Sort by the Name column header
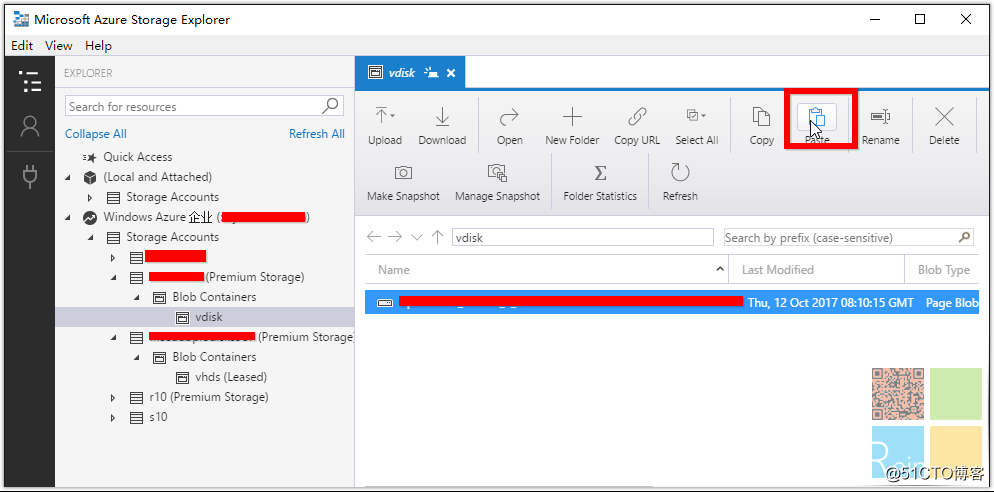 (546, 269)
